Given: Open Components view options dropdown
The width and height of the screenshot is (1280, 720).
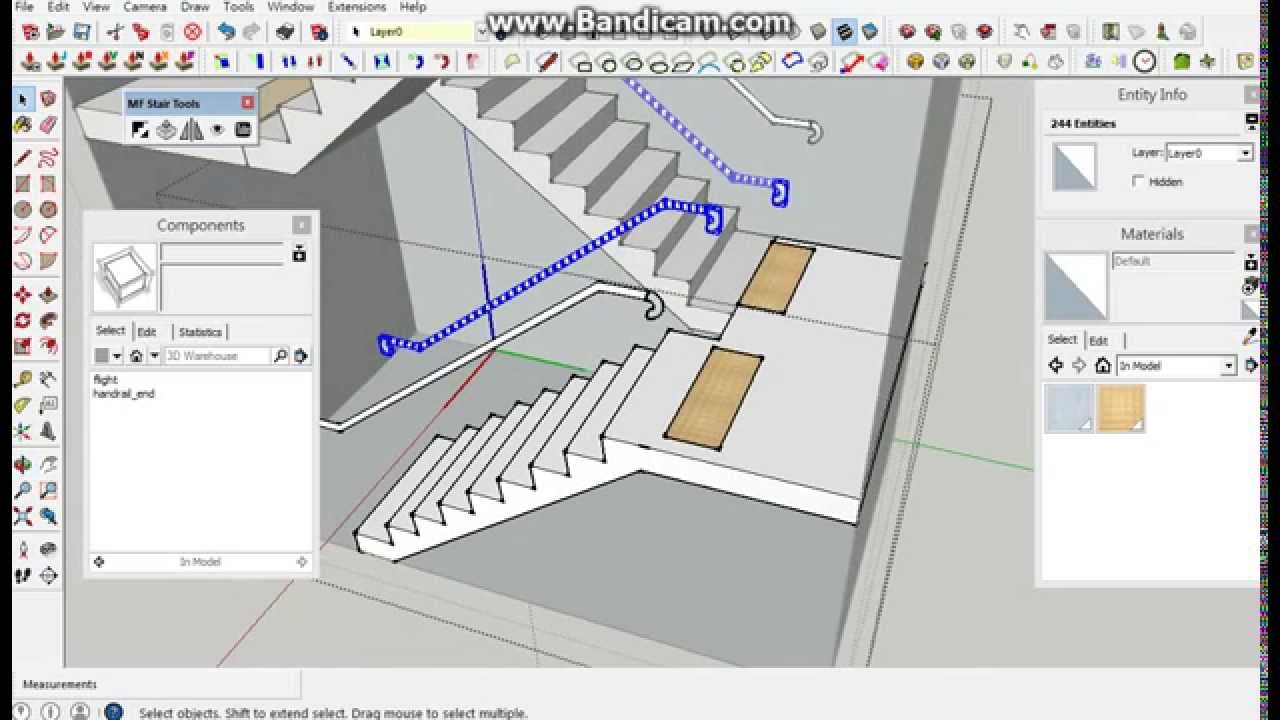Looking at the screenshot, I should (x=115, y=356).
